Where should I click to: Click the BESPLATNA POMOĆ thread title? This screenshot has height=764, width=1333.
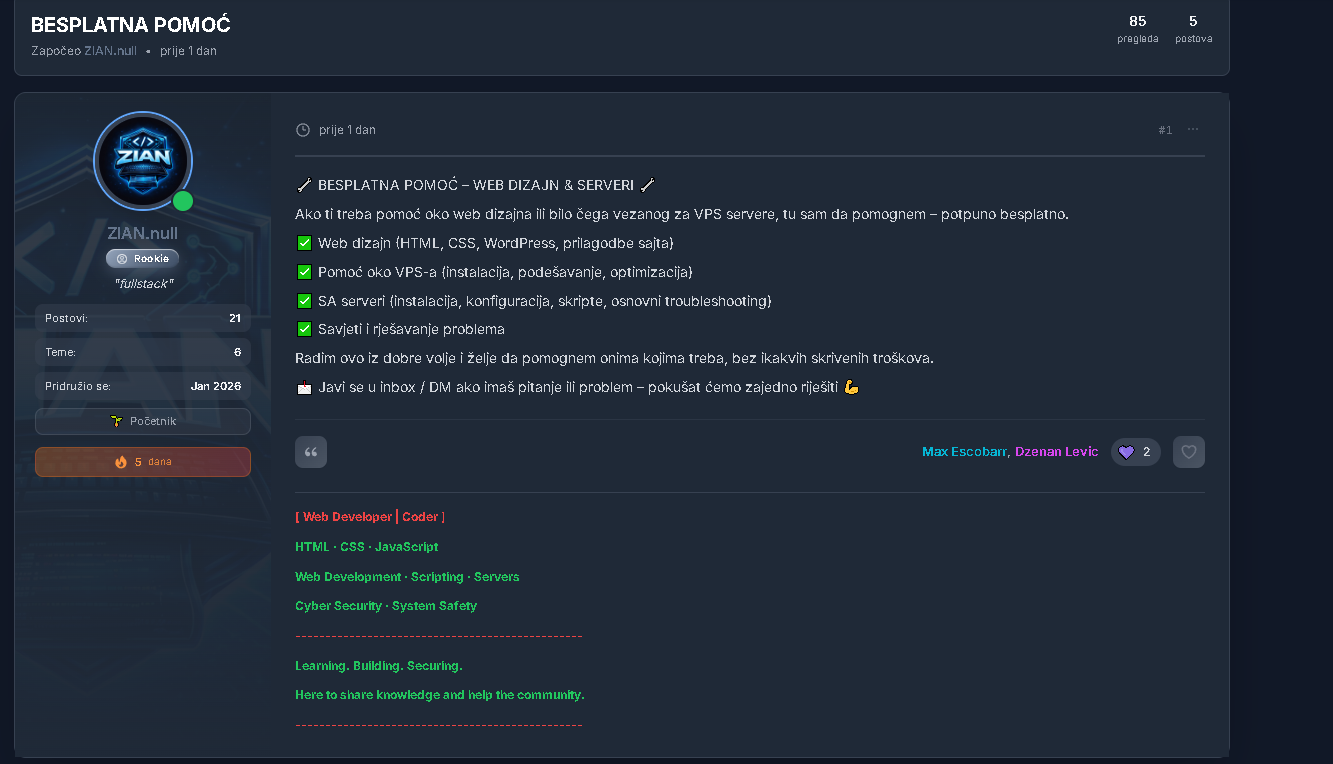[131, 25]
